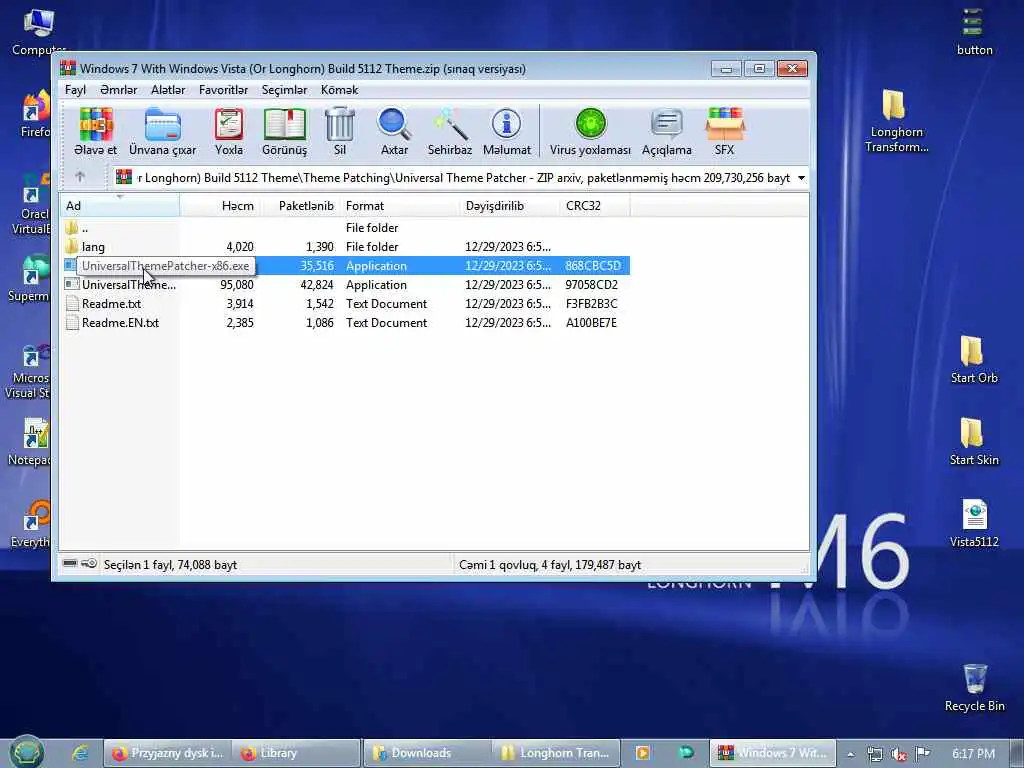1024x768 pixels.
Task: Click the F3FB2B3C CRC32 value
Action: [592, 304]
